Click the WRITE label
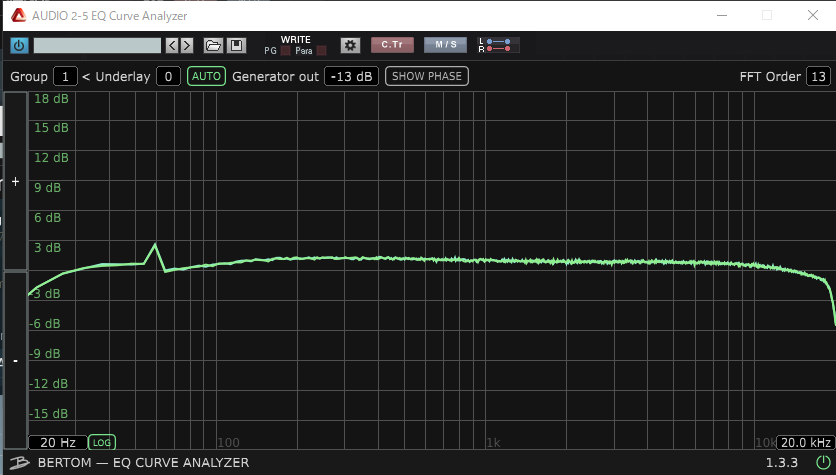The width and height of the screenshot is (836, 475). [295, 39]
